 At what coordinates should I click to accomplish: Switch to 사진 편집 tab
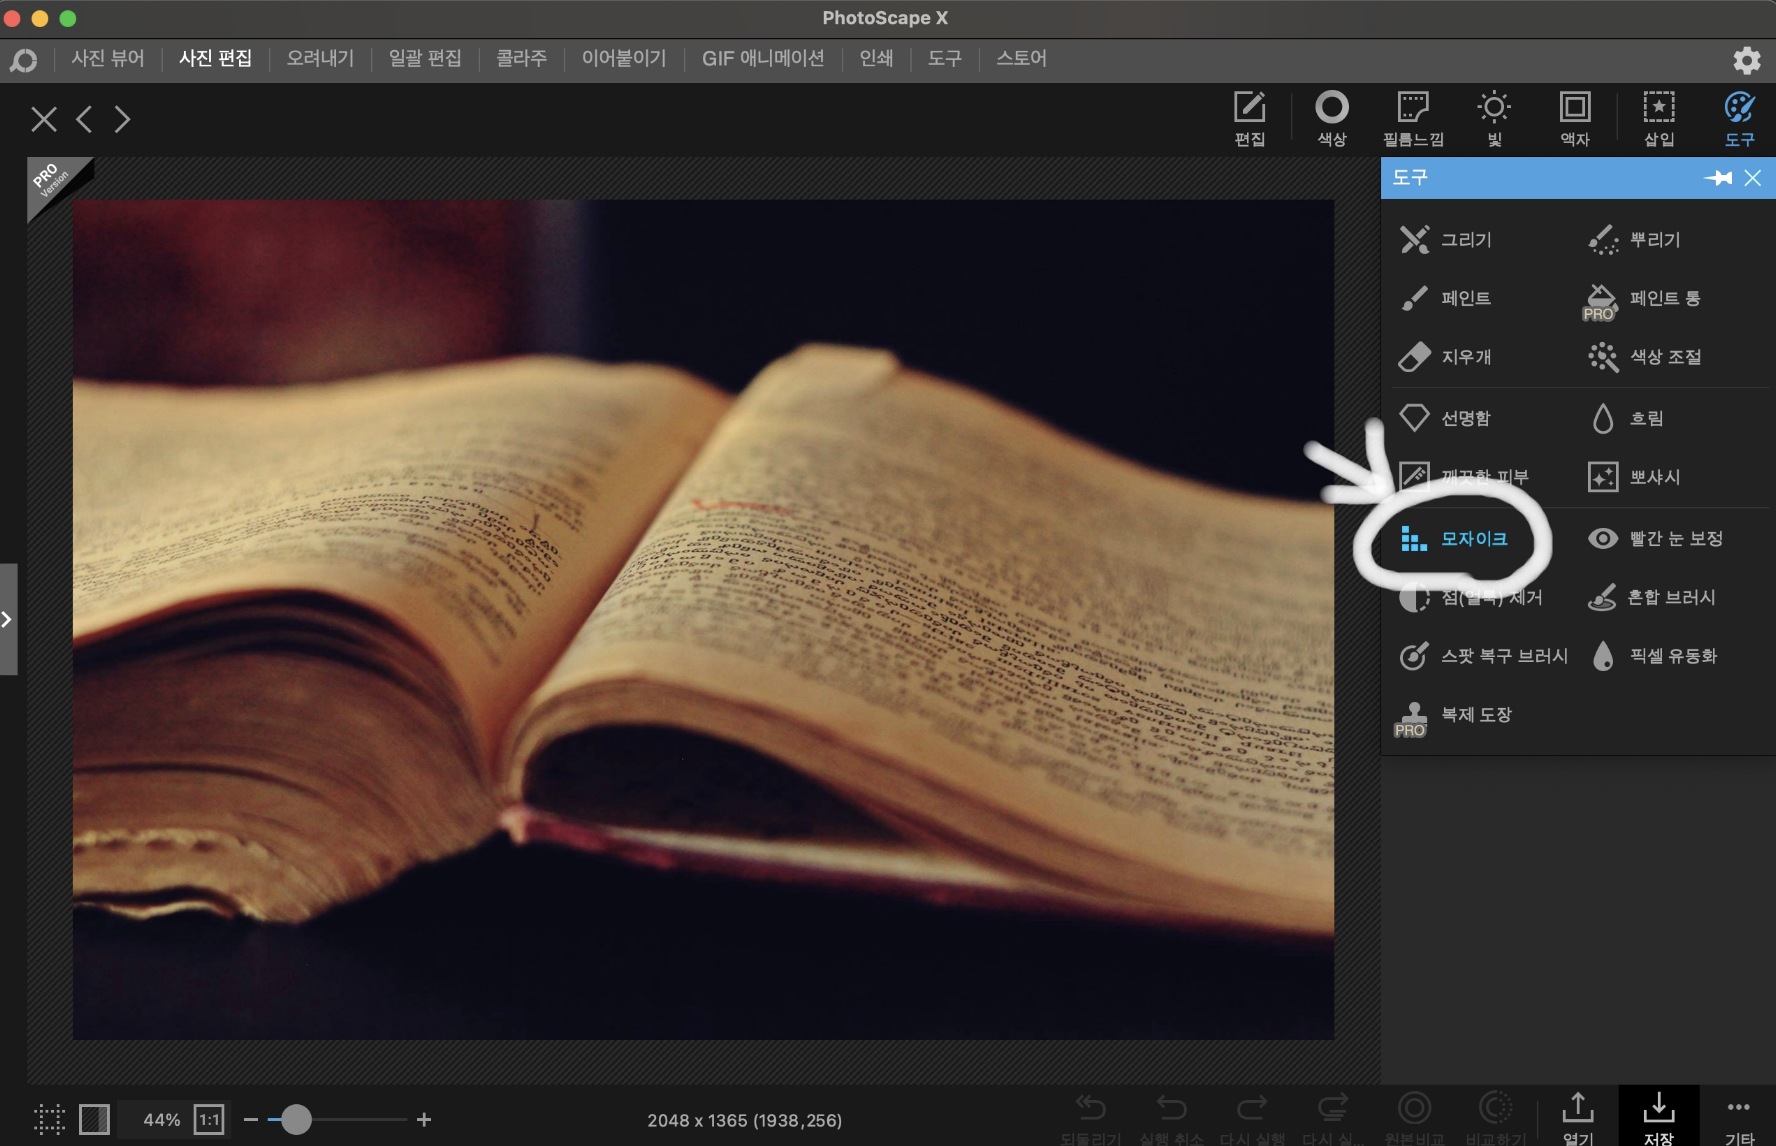215,58
